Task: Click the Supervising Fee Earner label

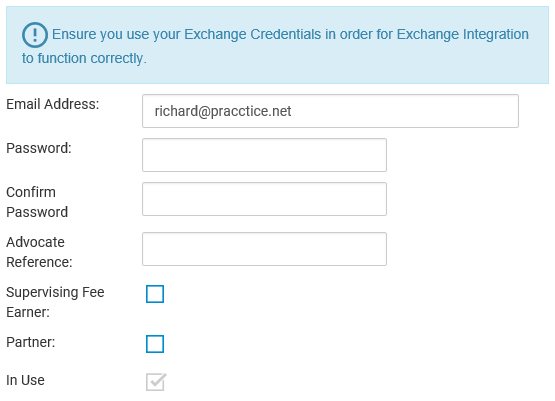Action: coord(55,302)
